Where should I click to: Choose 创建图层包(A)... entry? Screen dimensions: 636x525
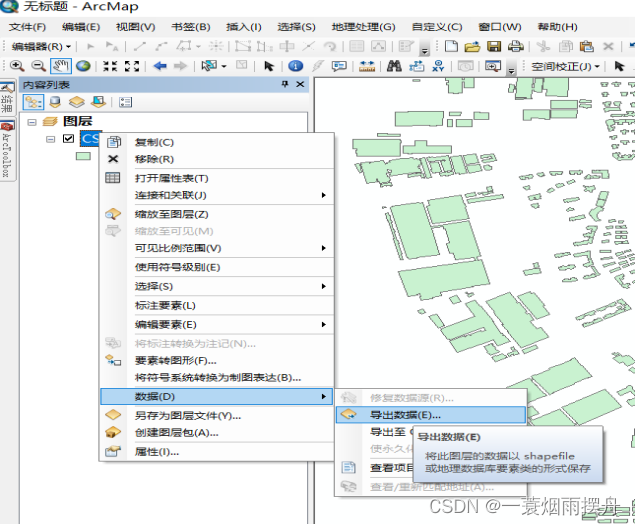(217, 432)
